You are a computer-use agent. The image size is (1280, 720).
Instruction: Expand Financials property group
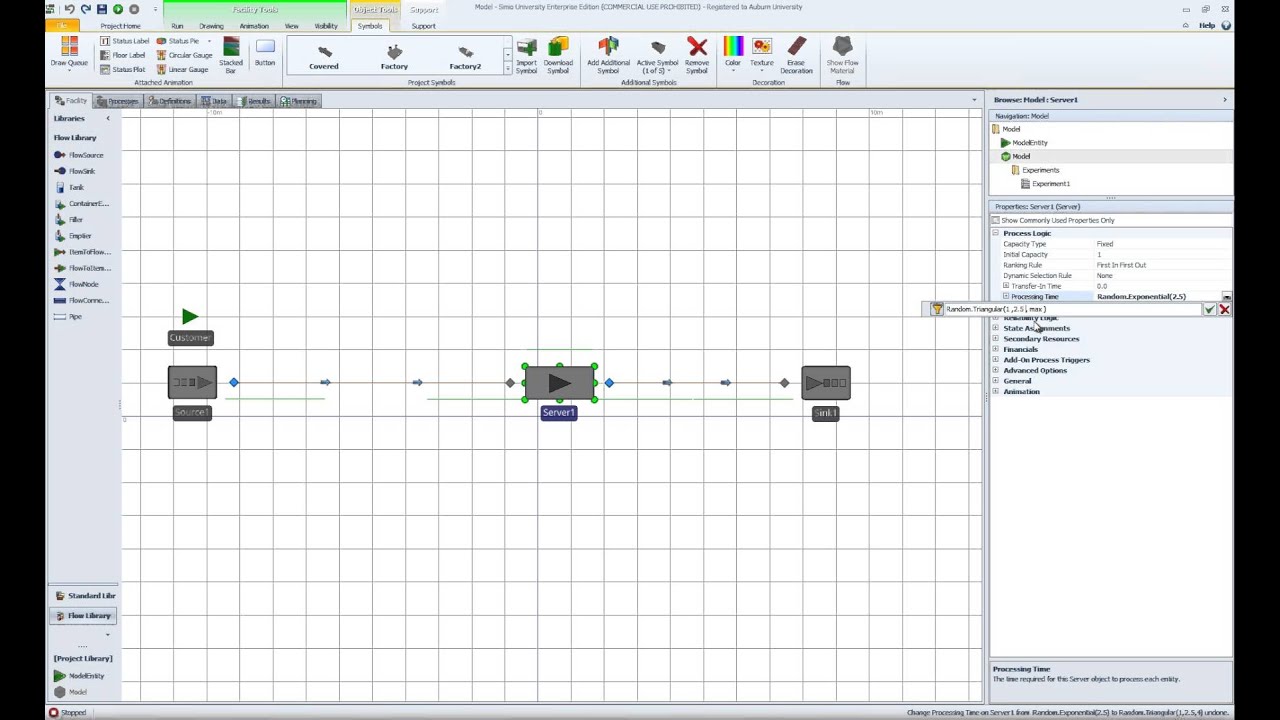click(996, 349)
